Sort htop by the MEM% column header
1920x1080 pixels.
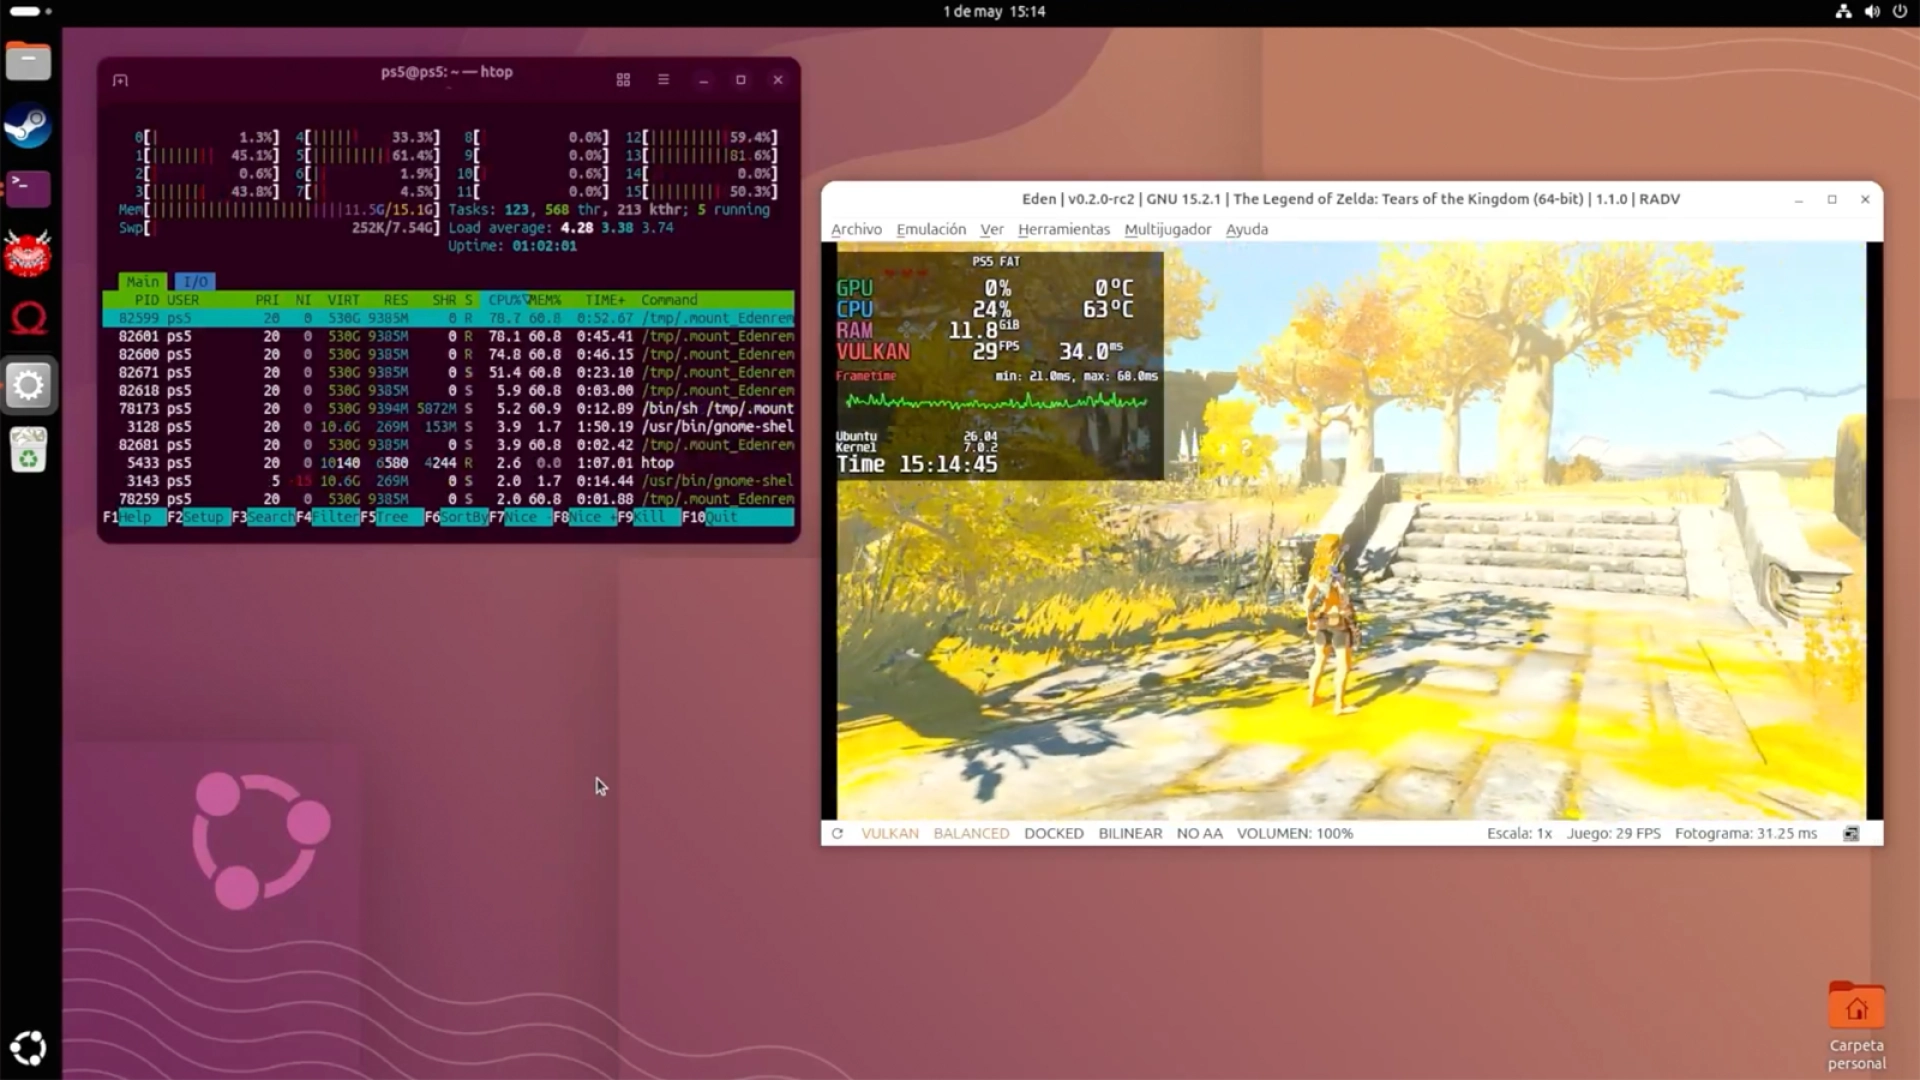(545, 300)
